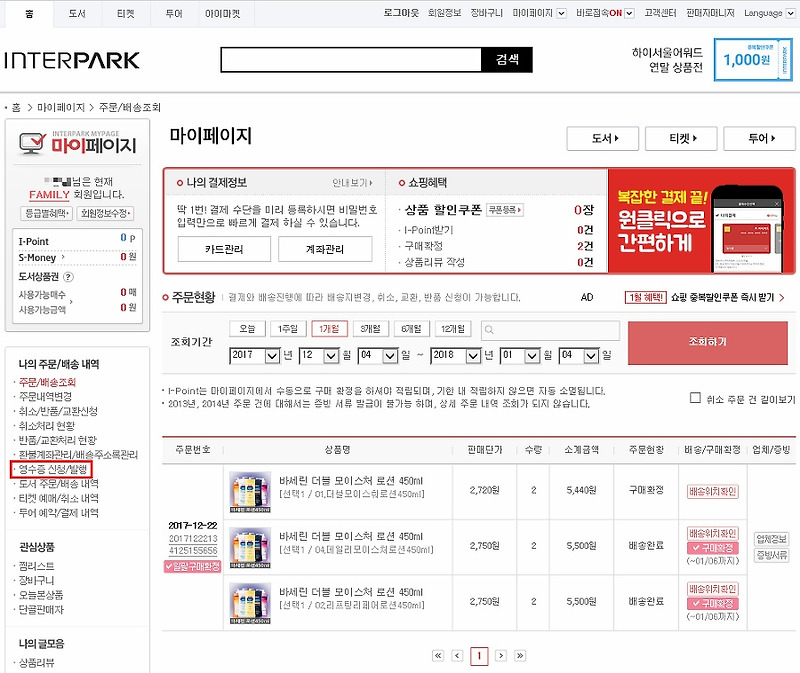Click the magnifier icon in order search box
This screenshot has height=673, width=800.
pyautogui.click(x=489, y=330)
